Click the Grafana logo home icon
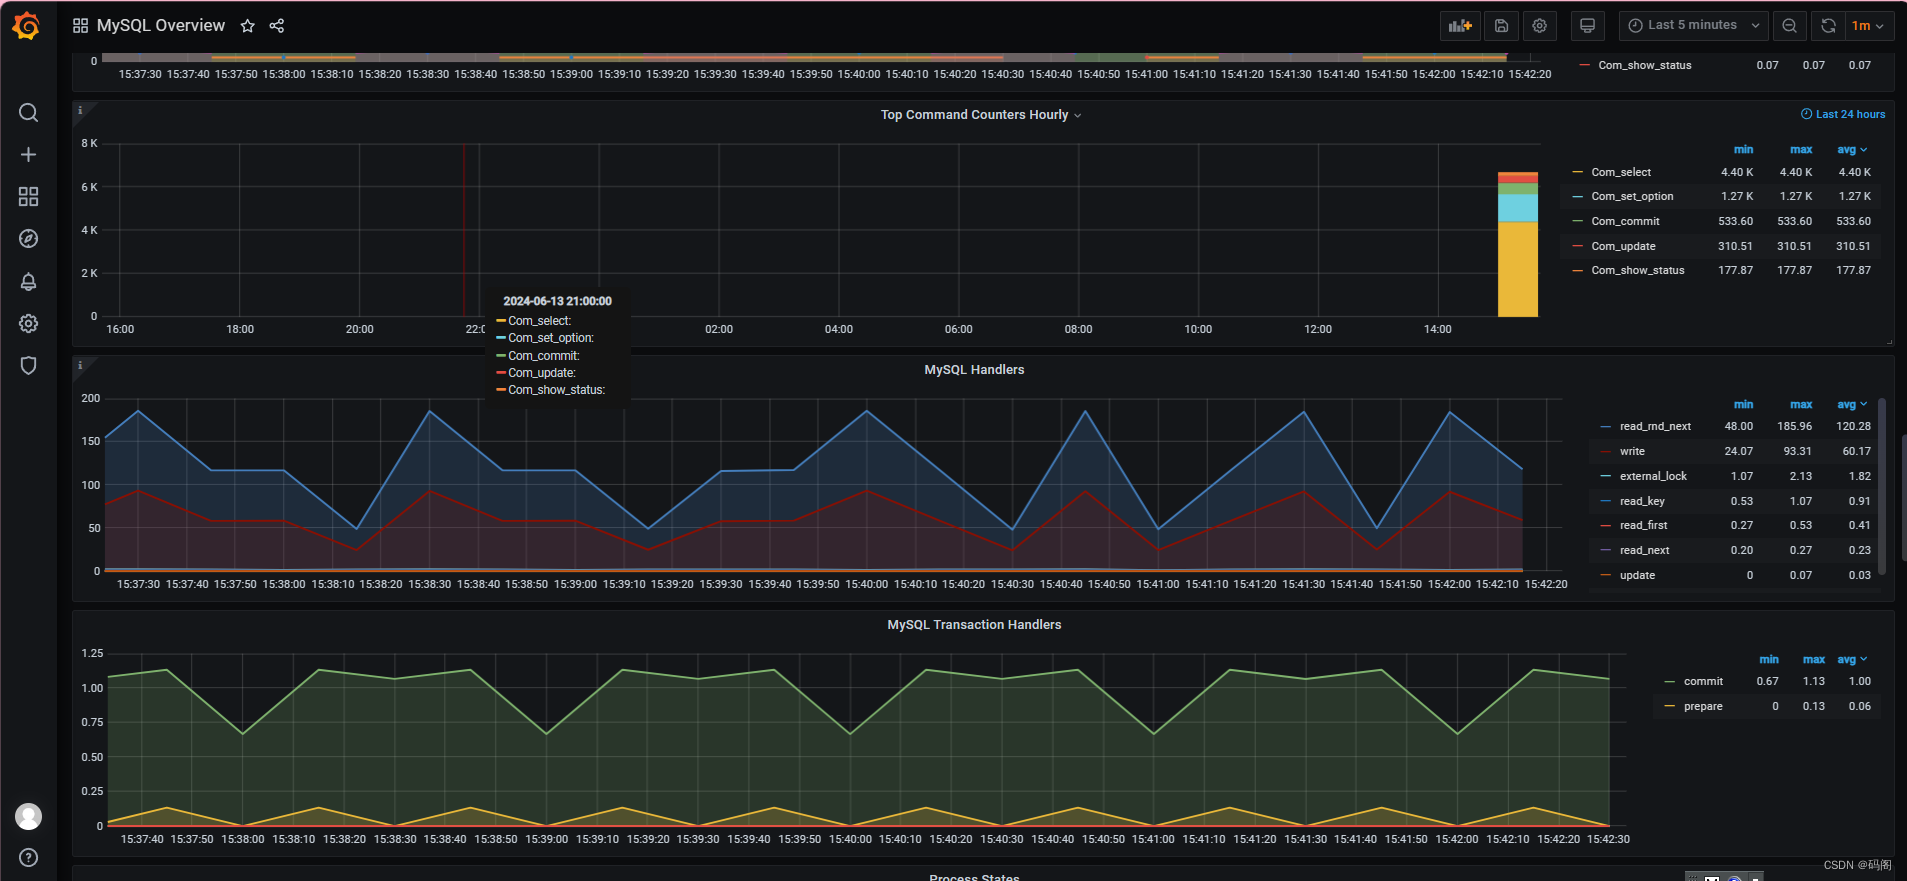1907x881 pixels. coord(27,26)
